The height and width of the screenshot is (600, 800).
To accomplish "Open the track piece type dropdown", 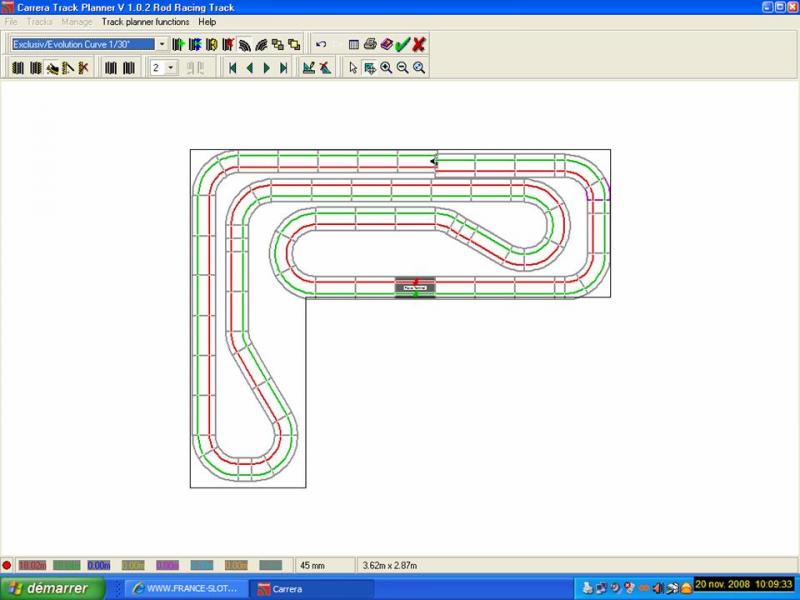I will tap(162, 44).
